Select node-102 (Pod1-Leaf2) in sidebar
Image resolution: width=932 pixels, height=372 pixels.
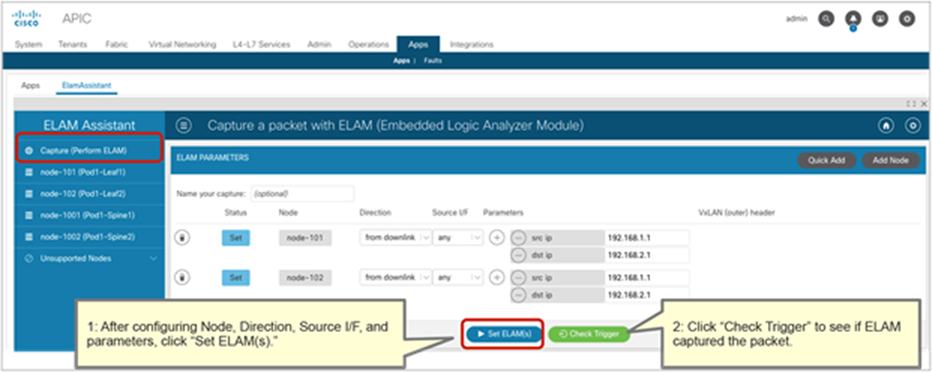(89, 194)
